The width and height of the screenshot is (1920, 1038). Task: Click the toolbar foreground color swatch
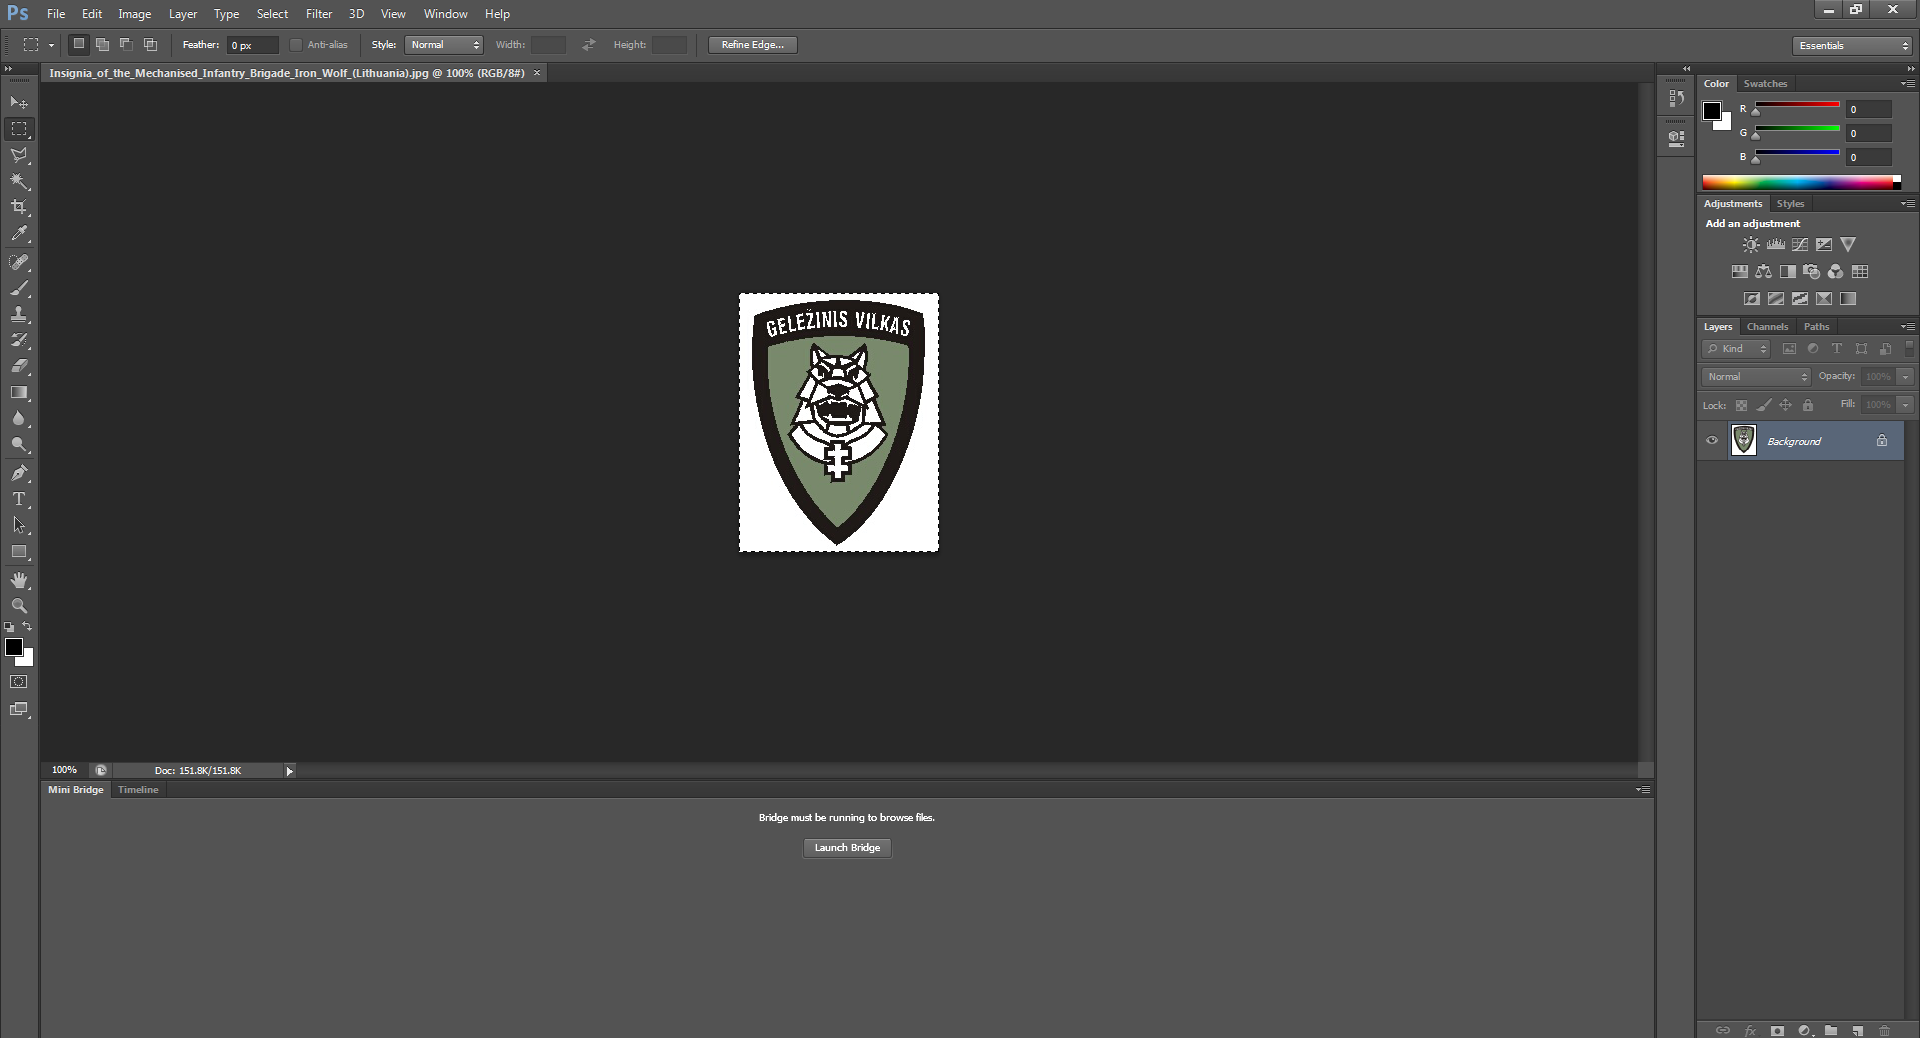(x=14, y=648)
